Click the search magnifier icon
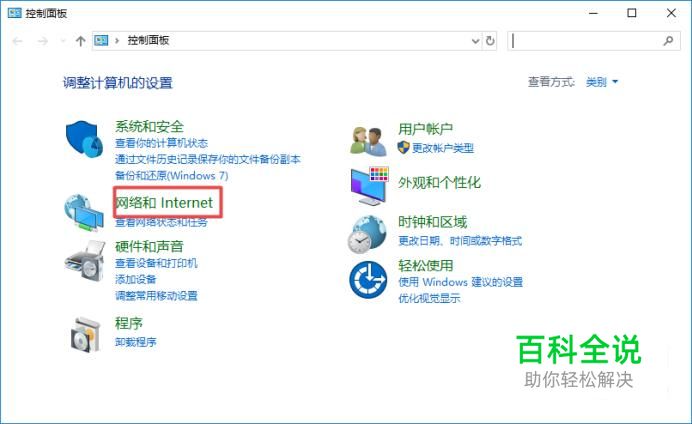The image size is (692, 424). [668, 41]
